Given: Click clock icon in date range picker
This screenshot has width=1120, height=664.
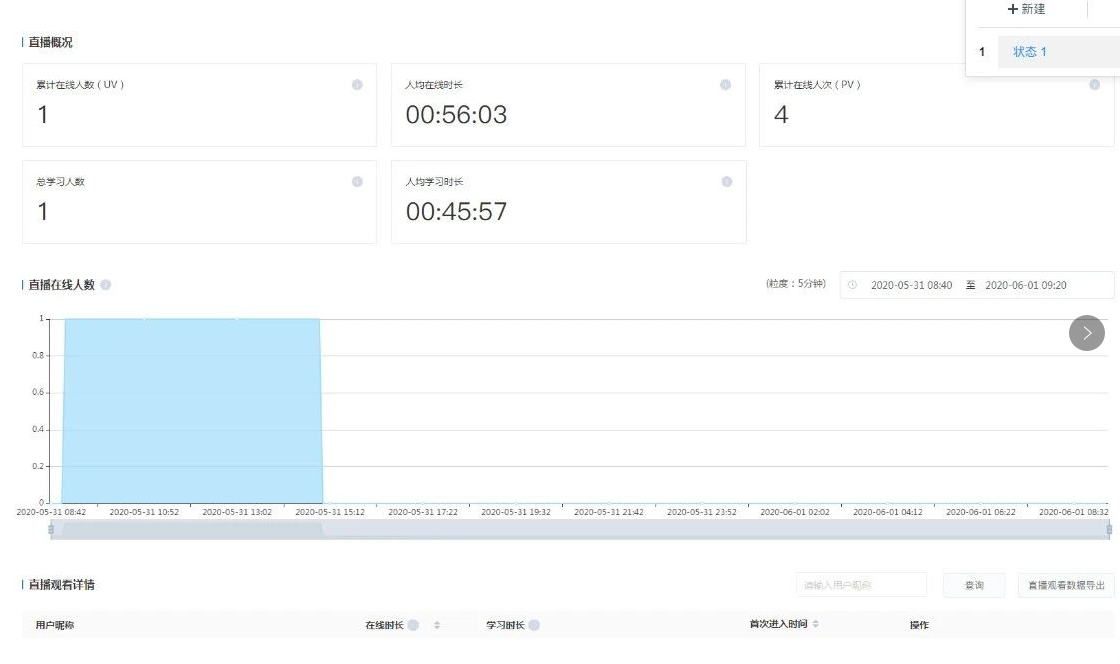Looking at the screenshot, I should click(853, 285).
